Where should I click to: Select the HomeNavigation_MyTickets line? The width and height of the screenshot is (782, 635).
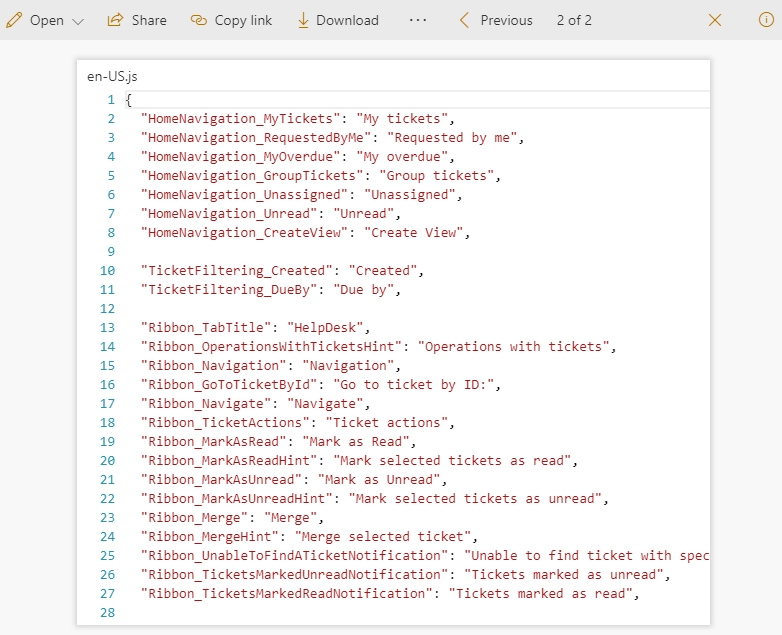(298, 119)
